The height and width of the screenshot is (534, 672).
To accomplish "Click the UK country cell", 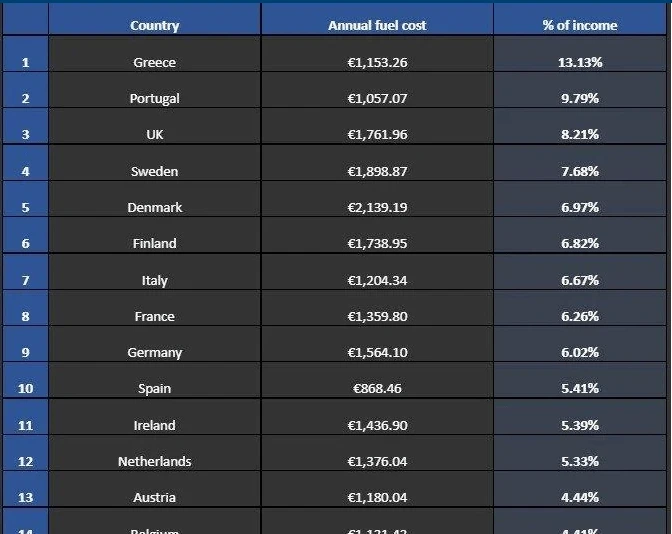I will (154, 135).
